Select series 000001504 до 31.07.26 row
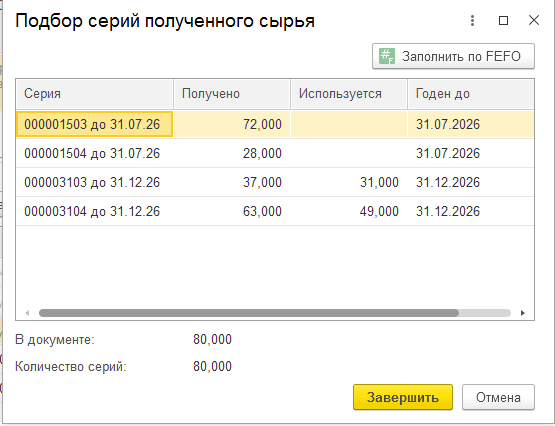This screenshot has width=555, height=426. [x=275, y=153]
